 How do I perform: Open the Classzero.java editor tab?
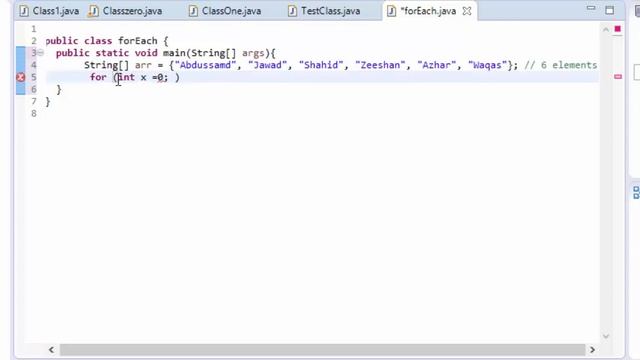(x=126, y=11)
